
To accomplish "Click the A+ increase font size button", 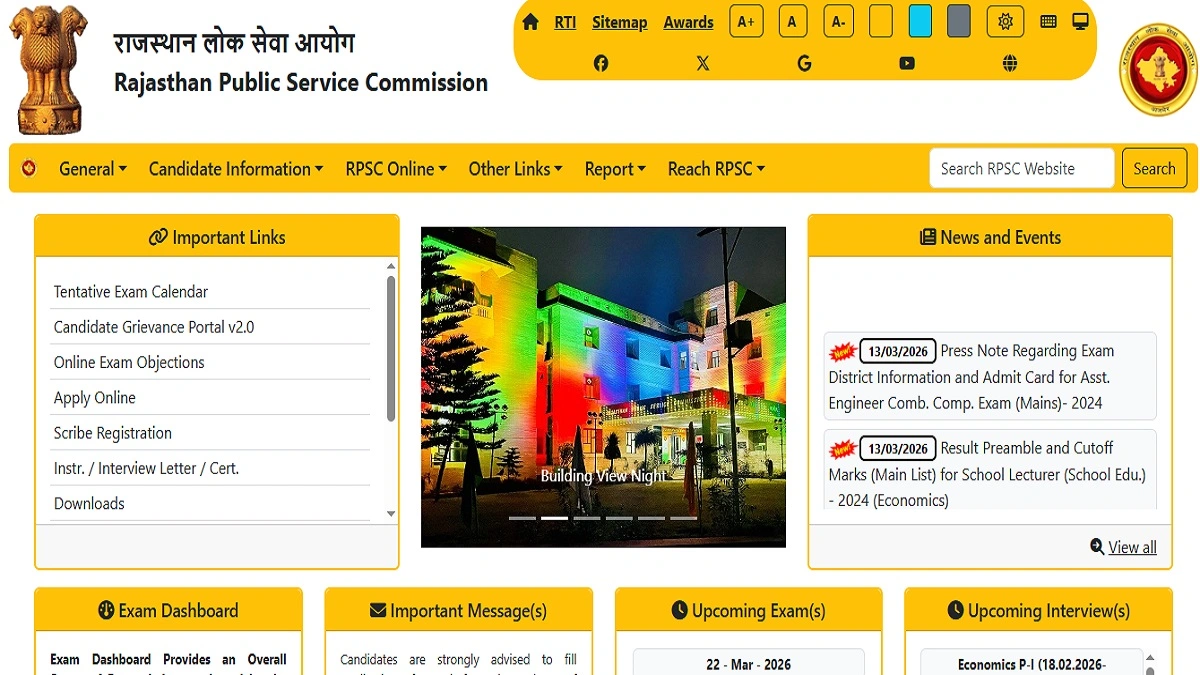I will click(x=746, y=20).
